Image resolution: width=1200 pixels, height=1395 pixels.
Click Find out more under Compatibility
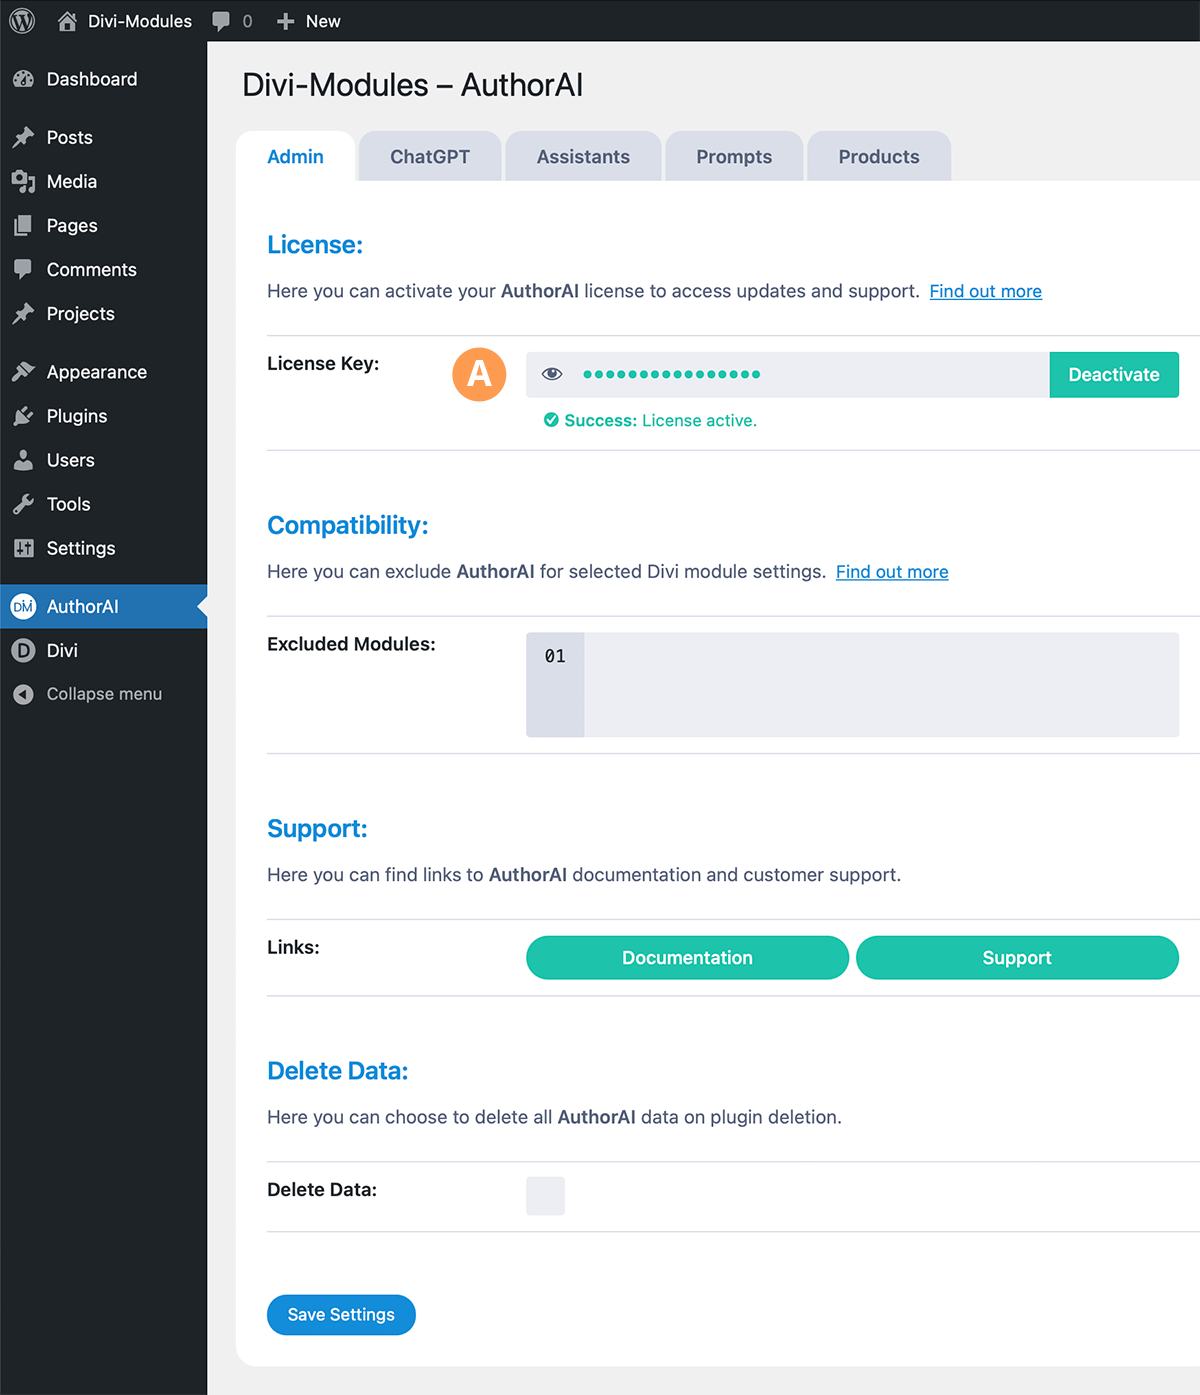(x=892, y=572)
